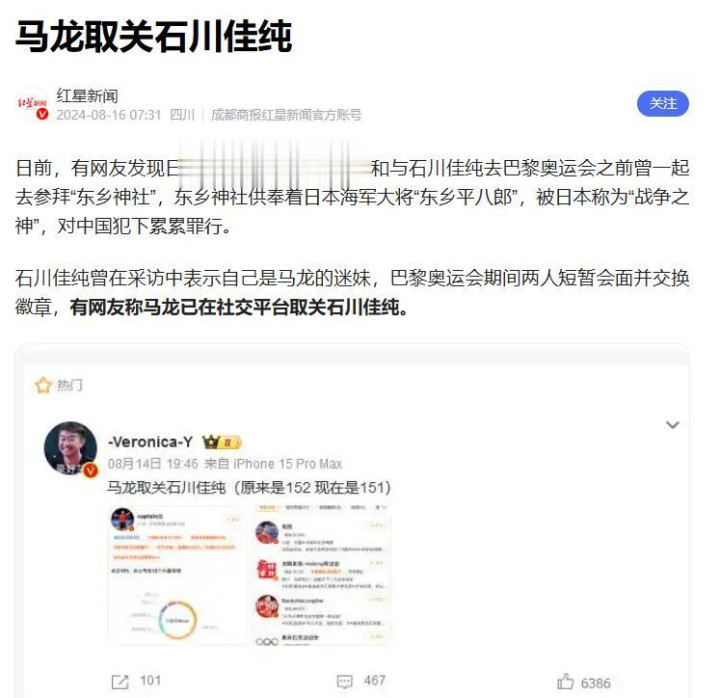
Task: Click the 101 repost count
Action: 150,680
